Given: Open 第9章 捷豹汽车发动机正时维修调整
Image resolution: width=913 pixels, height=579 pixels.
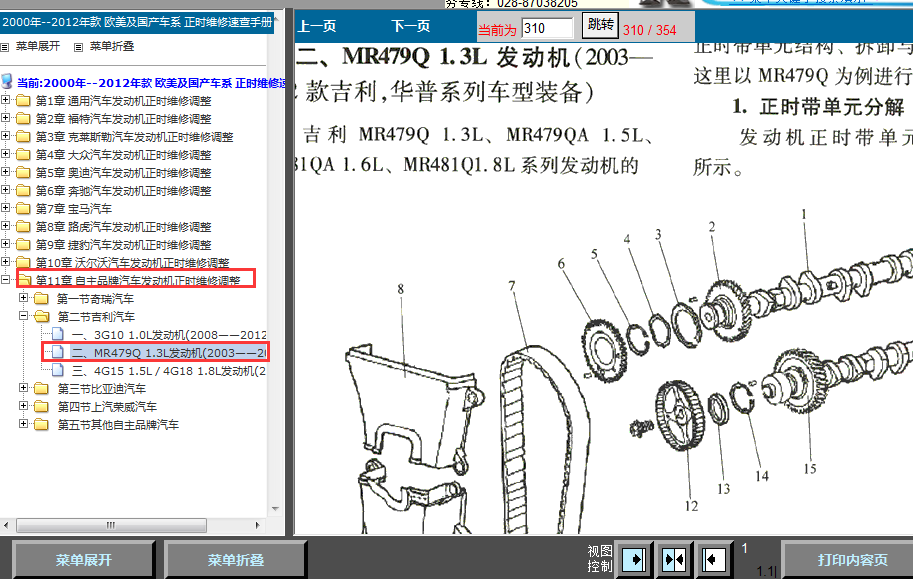Looking at the screenshot, I should (123, 245).
